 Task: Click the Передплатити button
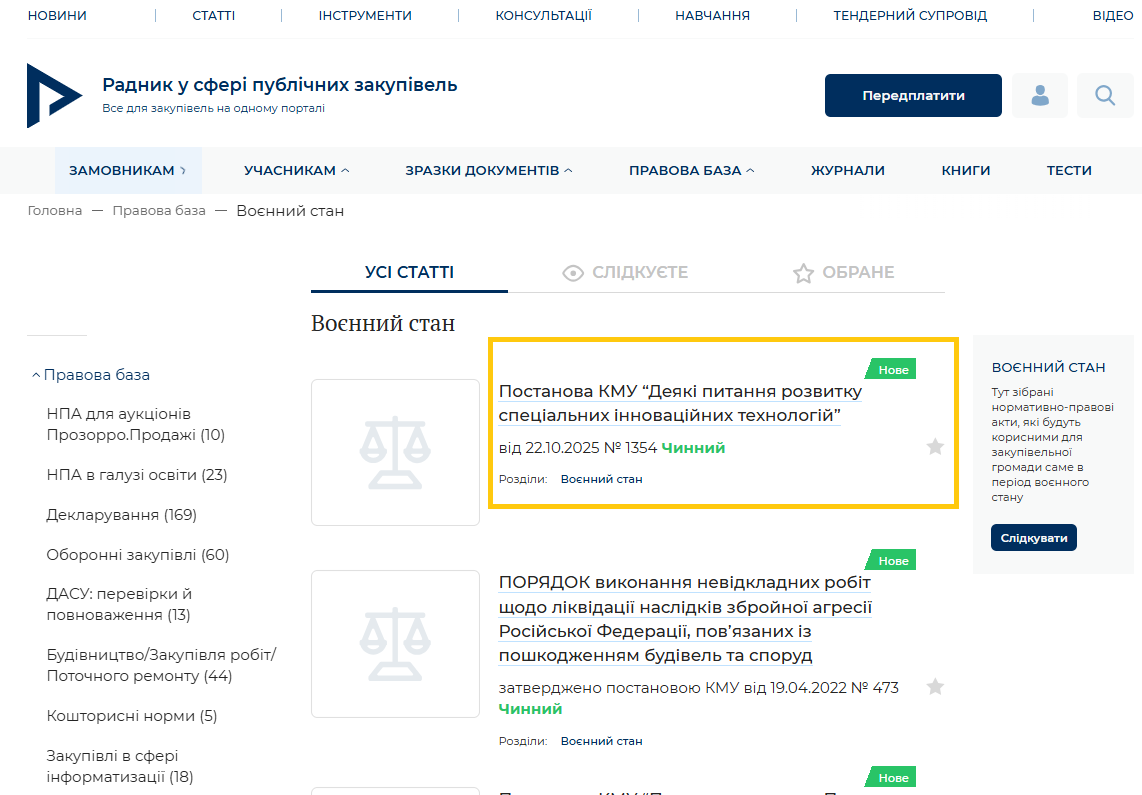913,96
